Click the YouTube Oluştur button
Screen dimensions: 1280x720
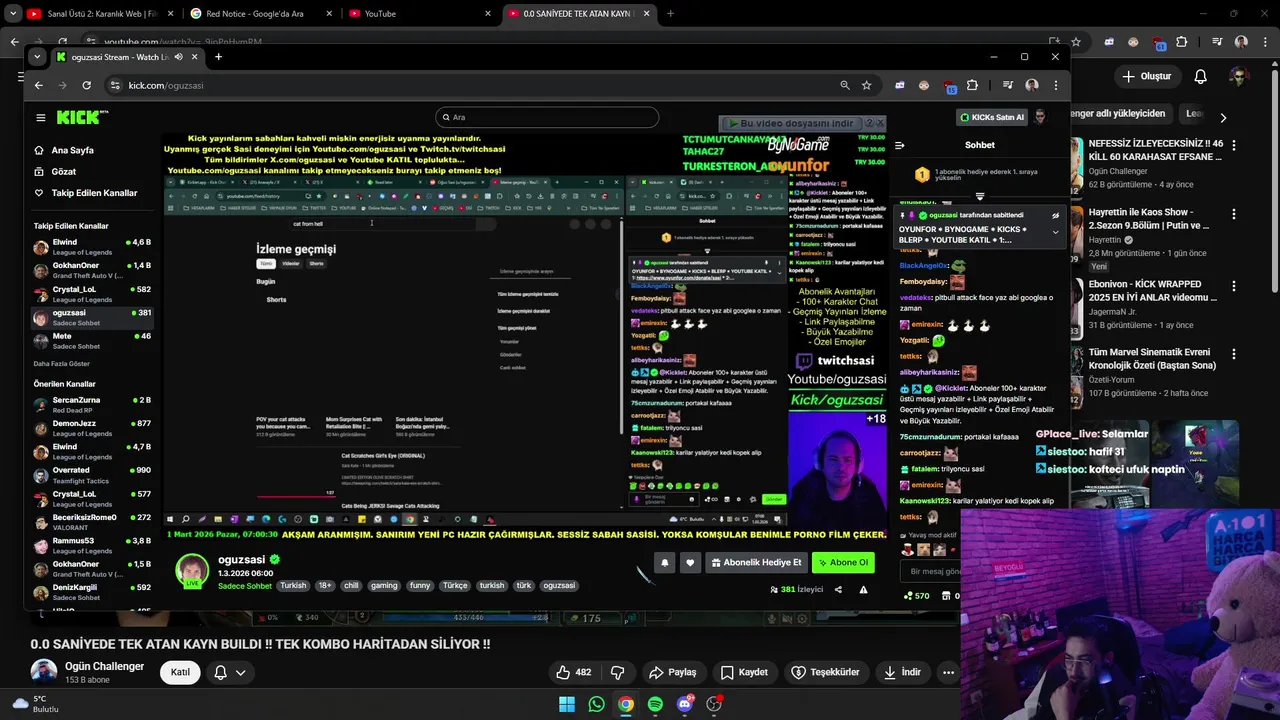tap(1146, 76)
